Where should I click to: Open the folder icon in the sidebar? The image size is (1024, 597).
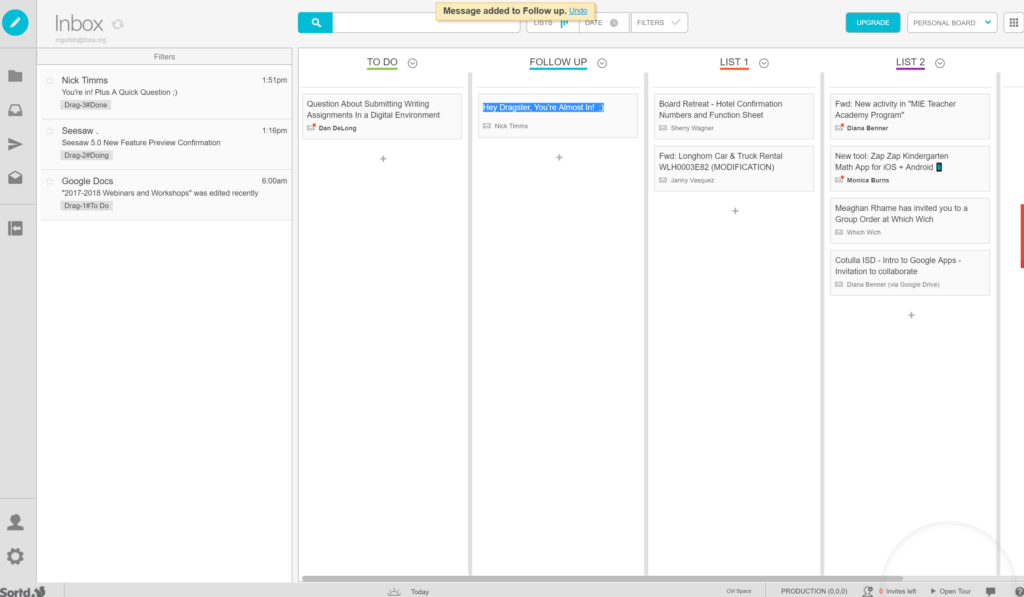pyautogui.click(x=15, y=76)
